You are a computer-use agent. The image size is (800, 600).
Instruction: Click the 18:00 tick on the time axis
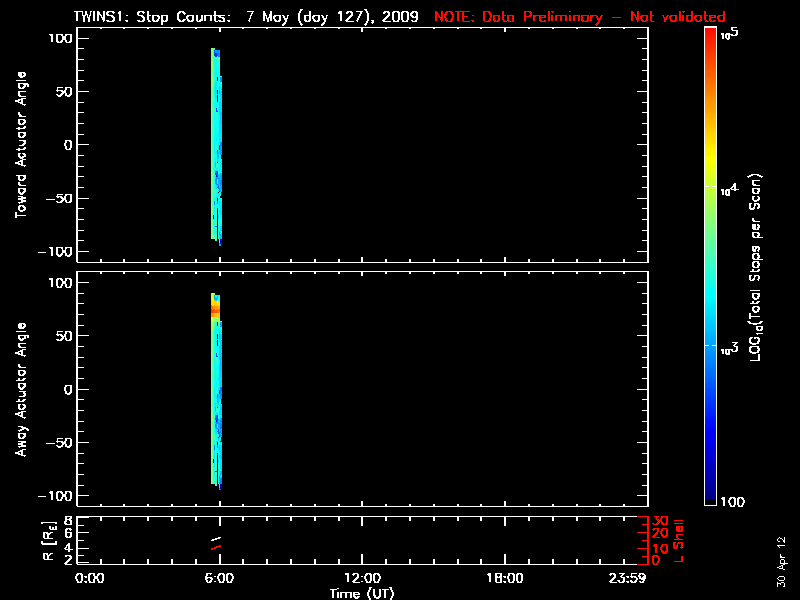[x=504, y=579]
